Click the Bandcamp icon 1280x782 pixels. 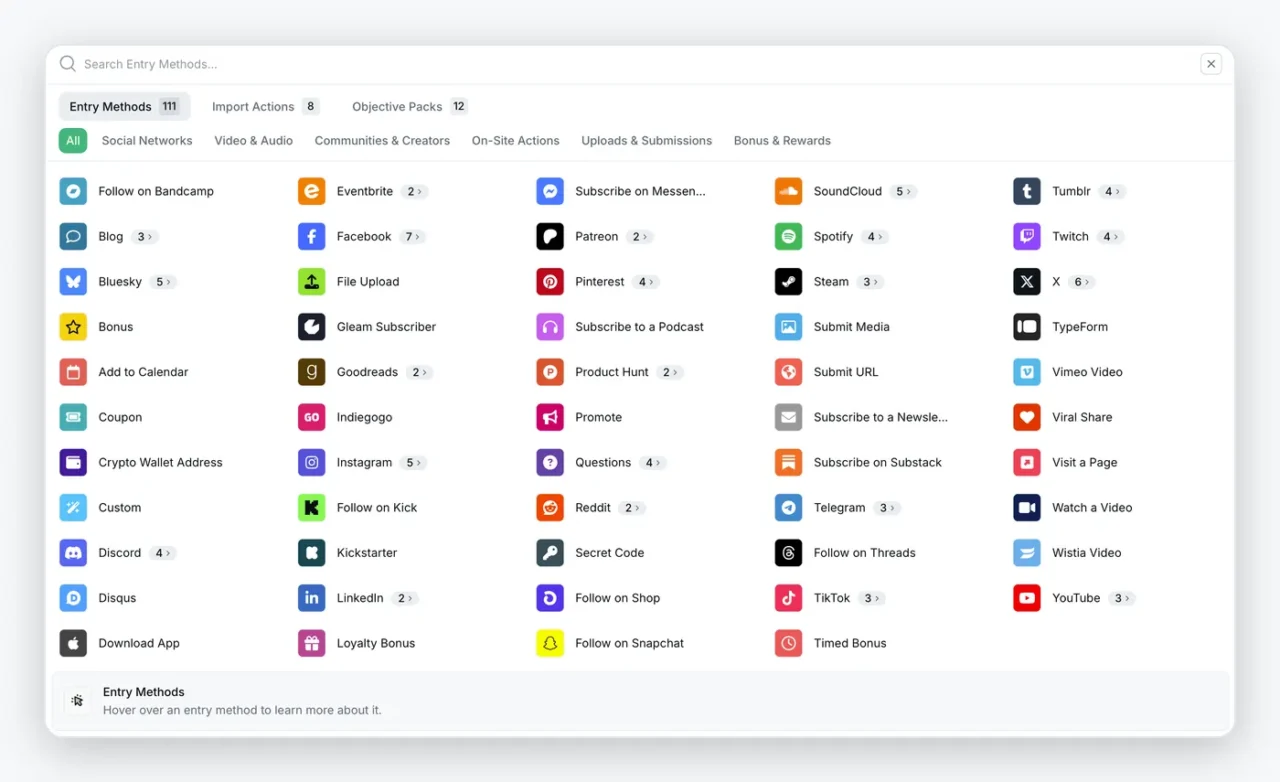[73, 191]
